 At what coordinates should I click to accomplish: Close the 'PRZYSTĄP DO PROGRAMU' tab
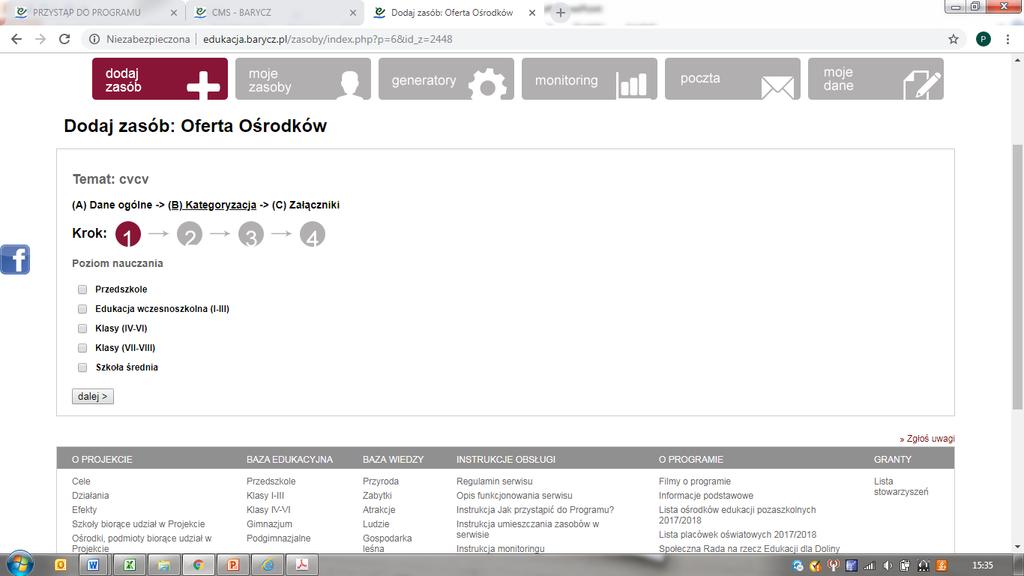[173, 12]
